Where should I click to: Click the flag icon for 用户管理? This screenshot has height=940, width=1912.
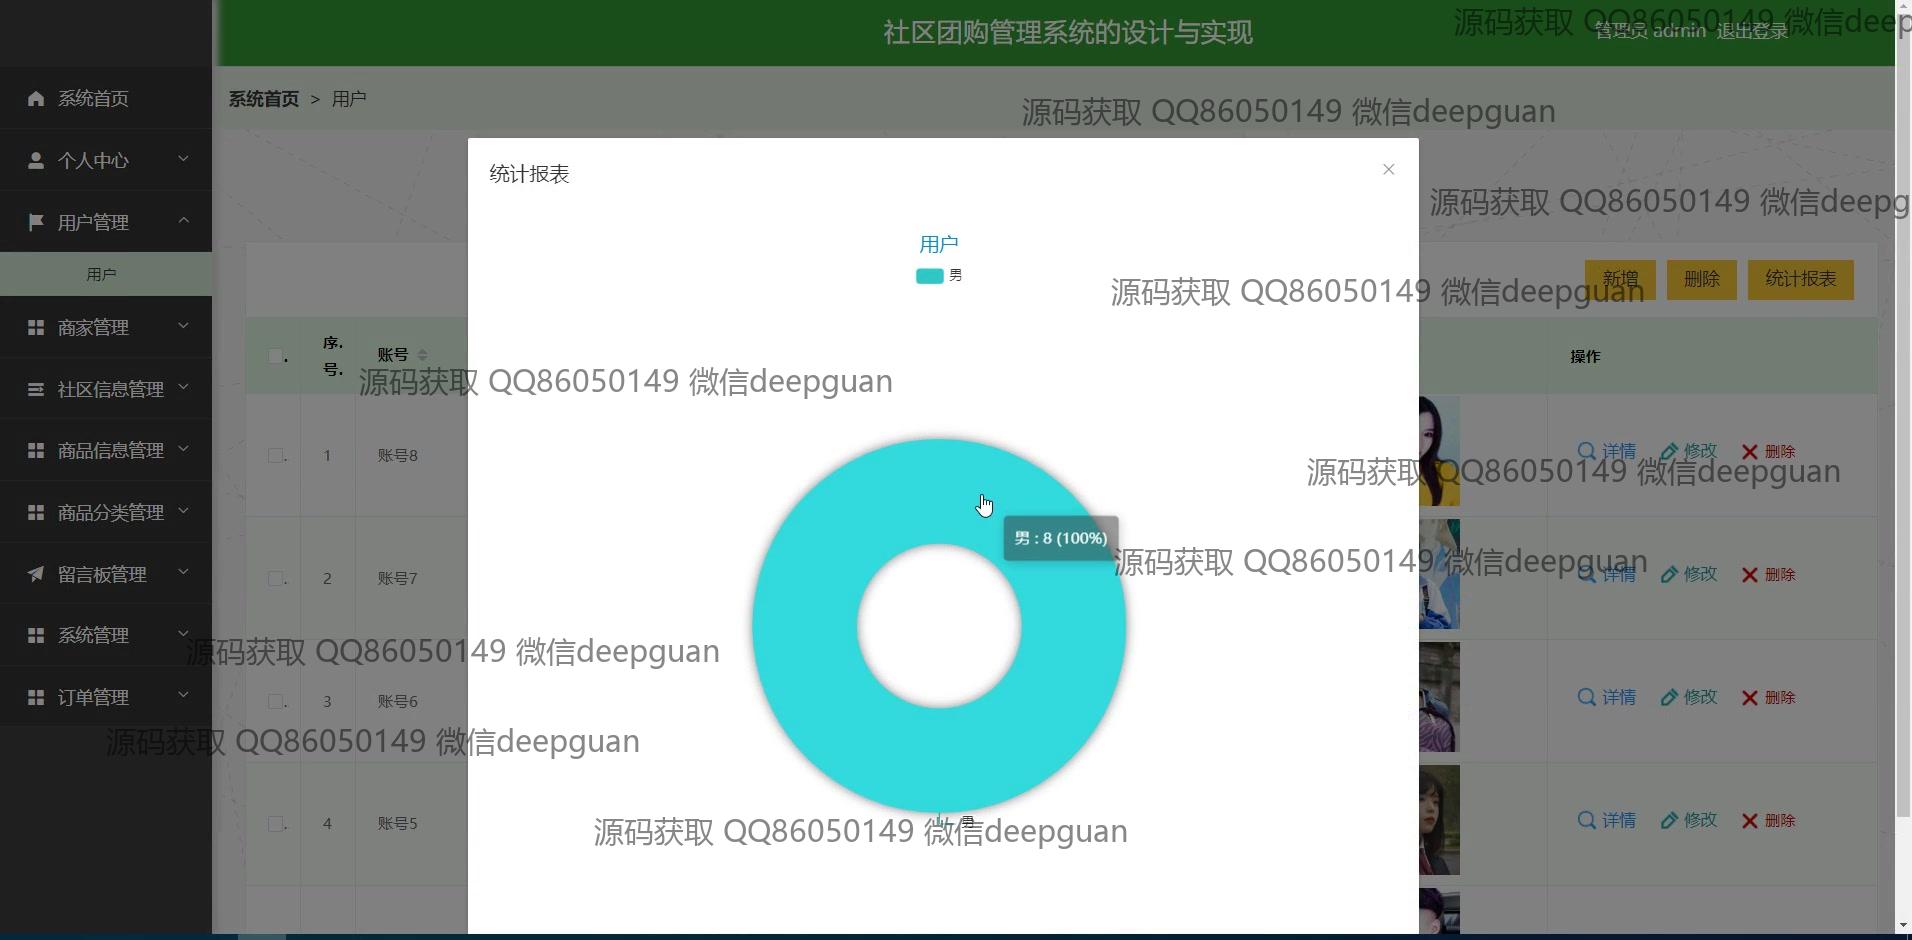coord(36,222)
